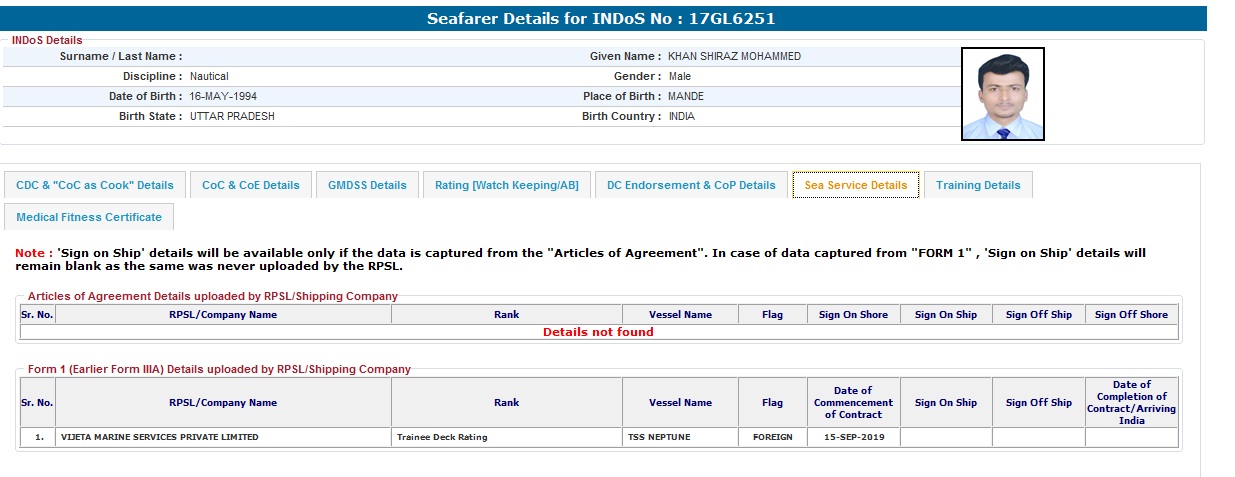Open the CDC & "CoC as Cook" Details tab

click(95, 185)
